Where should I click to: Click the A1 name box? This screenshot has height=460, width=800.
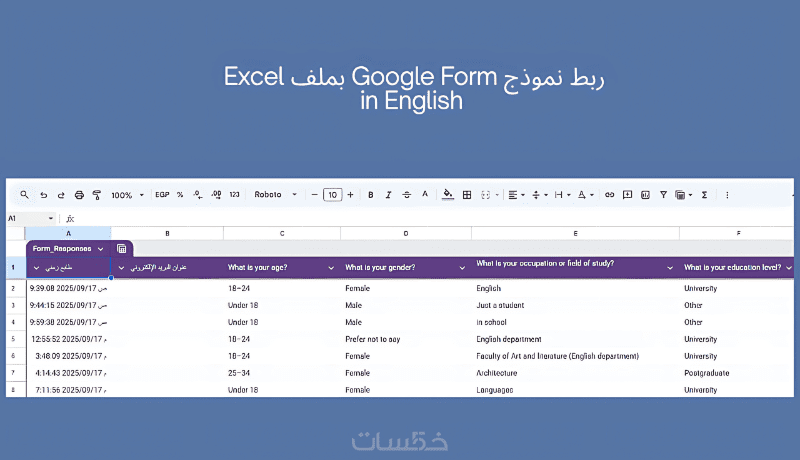tap(31, 218)
